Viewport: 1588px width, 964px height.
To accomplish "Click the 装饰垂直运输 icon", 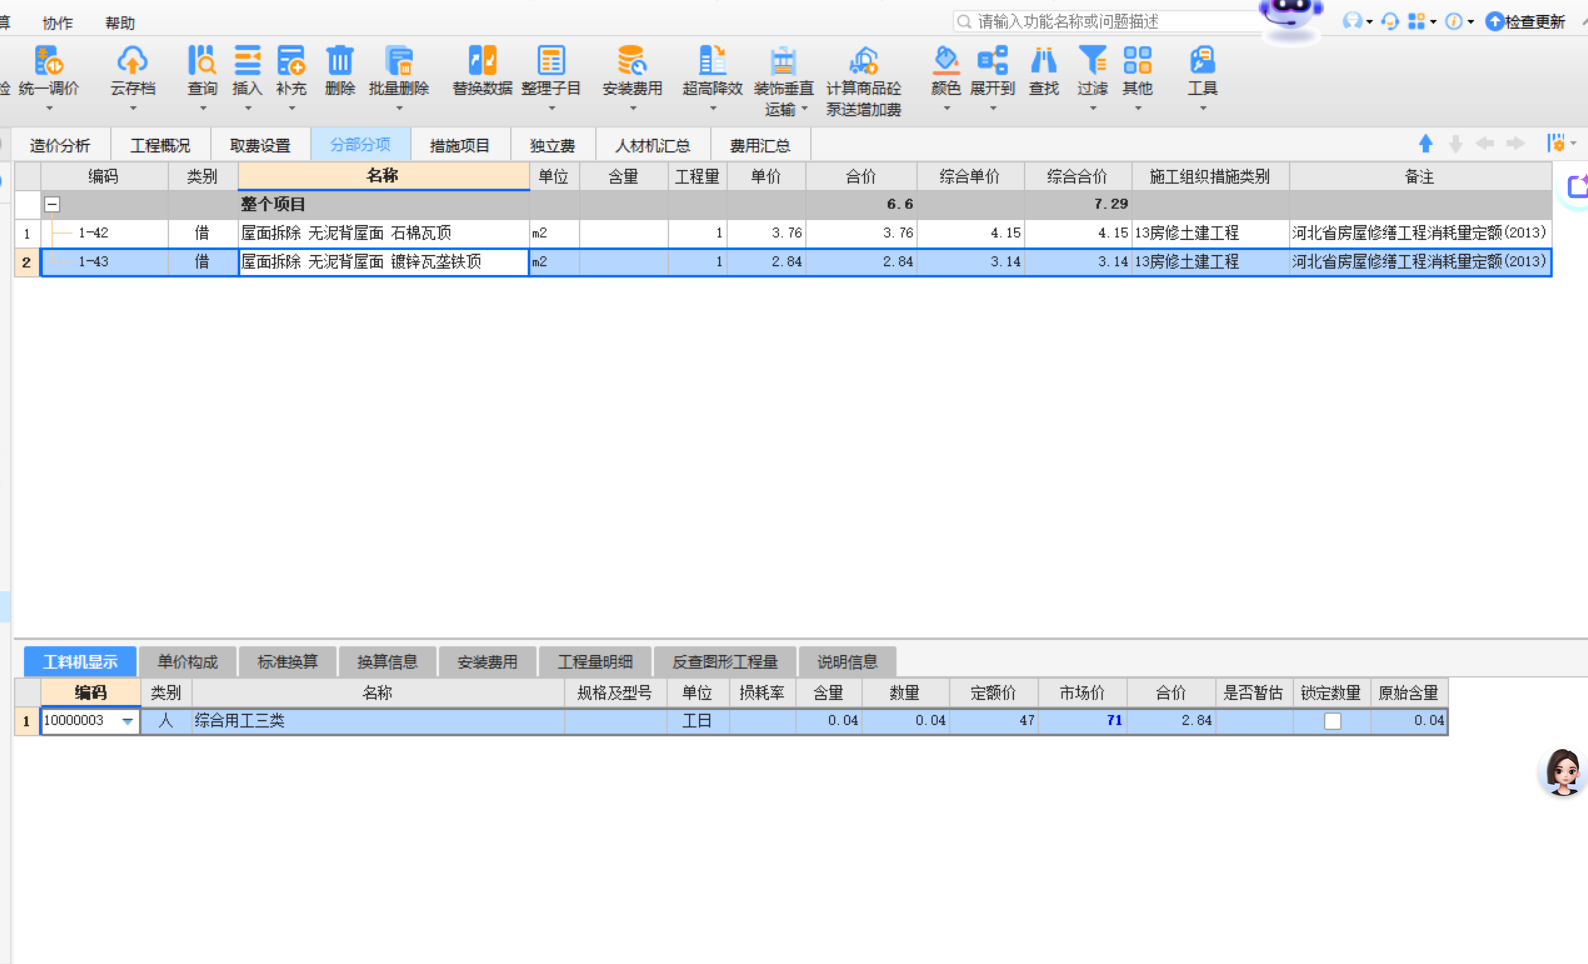I will [x=783, y=61].
